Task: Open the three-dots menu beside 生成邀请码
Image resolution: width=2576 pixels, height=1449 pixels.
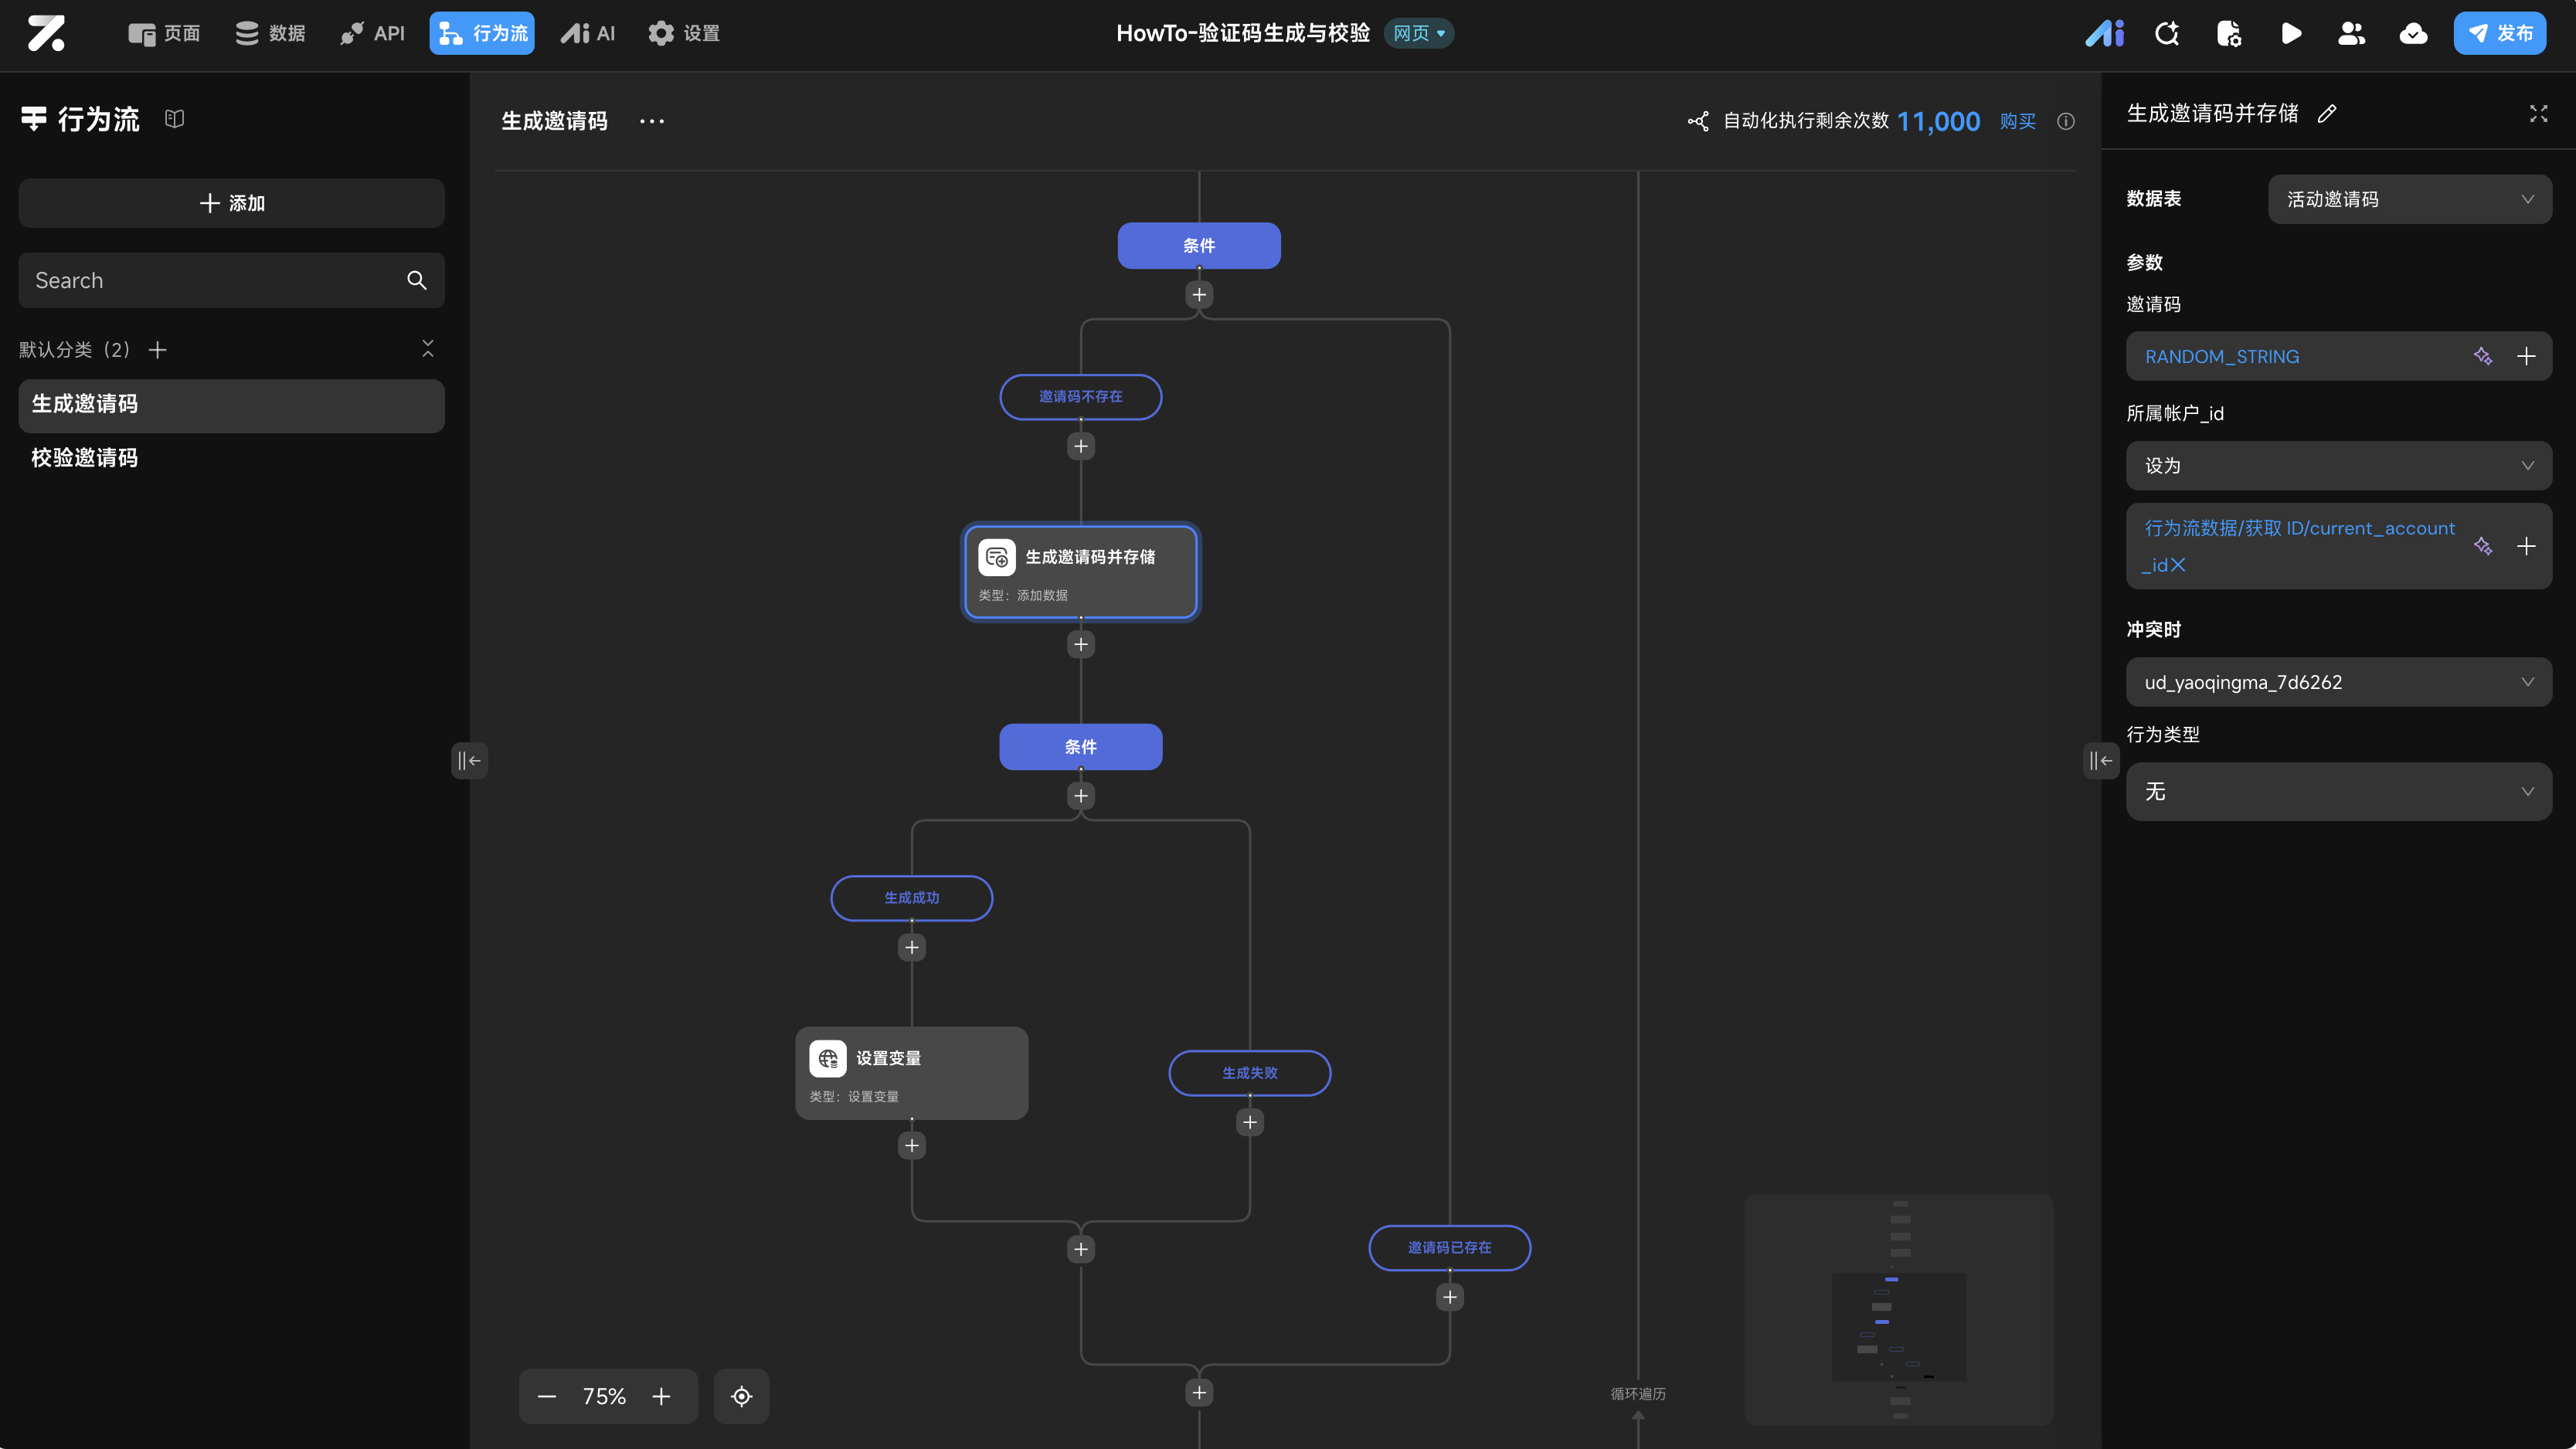Action: tap(652, 121)
